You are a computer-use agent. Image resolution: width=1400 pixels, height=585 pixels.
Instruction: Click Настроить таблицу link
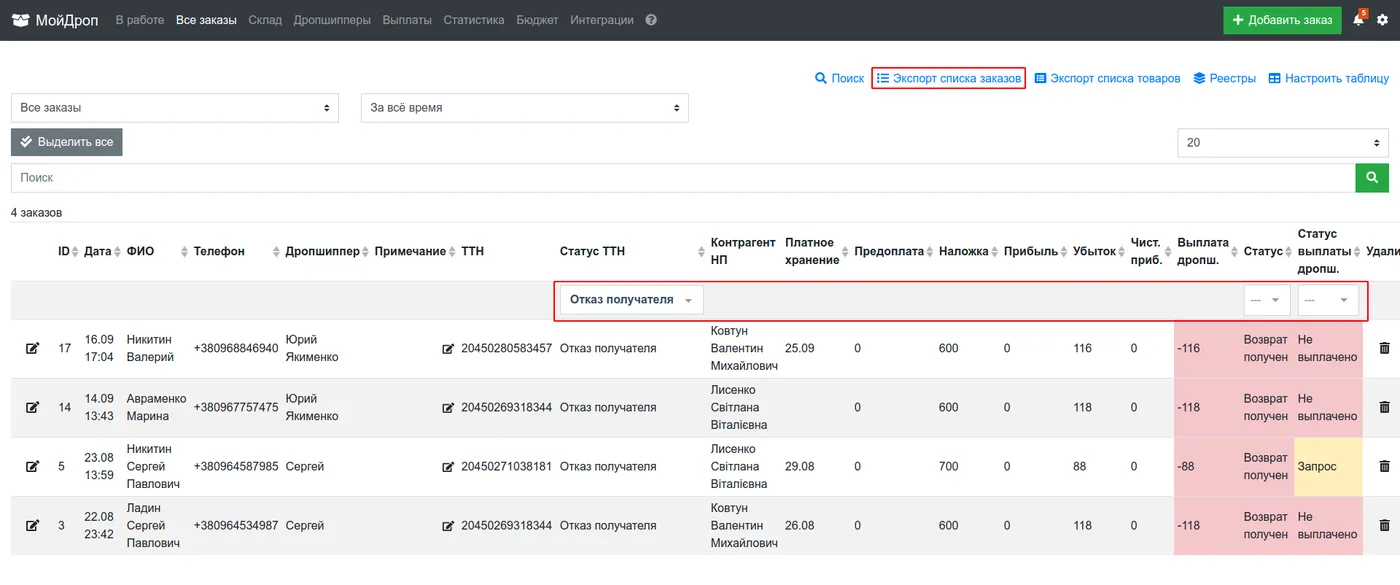1329,78
